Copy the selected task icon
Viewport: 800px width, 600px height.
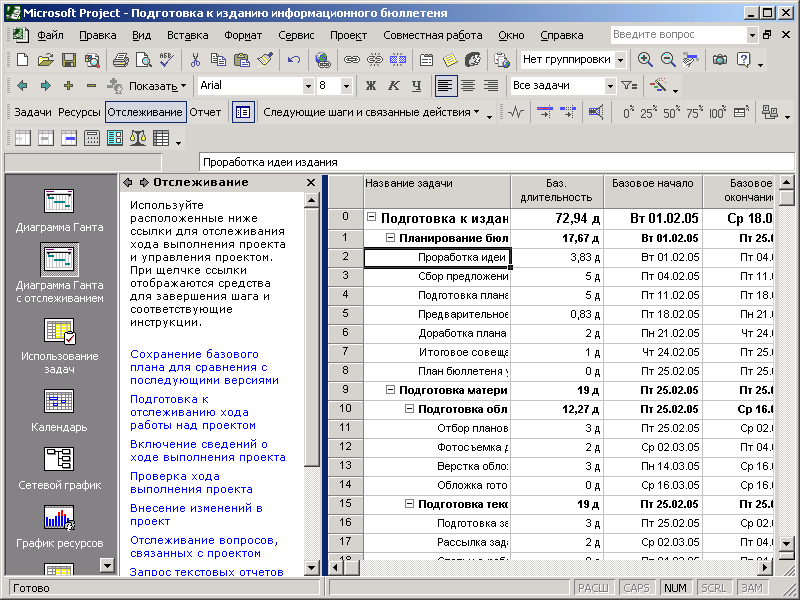click(x=218, y=60)
